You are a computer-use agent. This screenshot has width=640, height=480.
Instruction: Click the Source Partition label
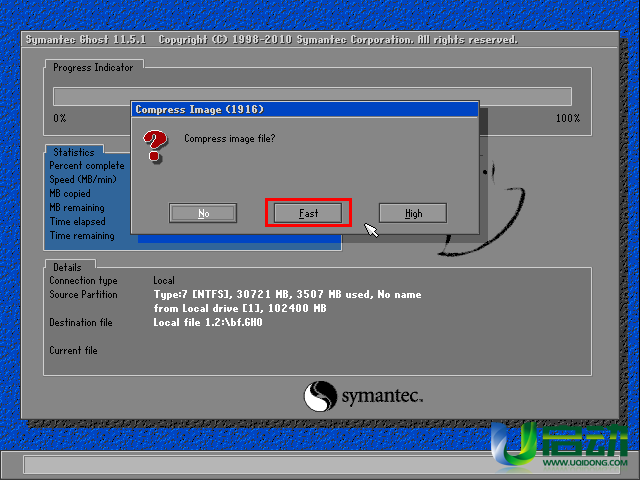point(83,294)
